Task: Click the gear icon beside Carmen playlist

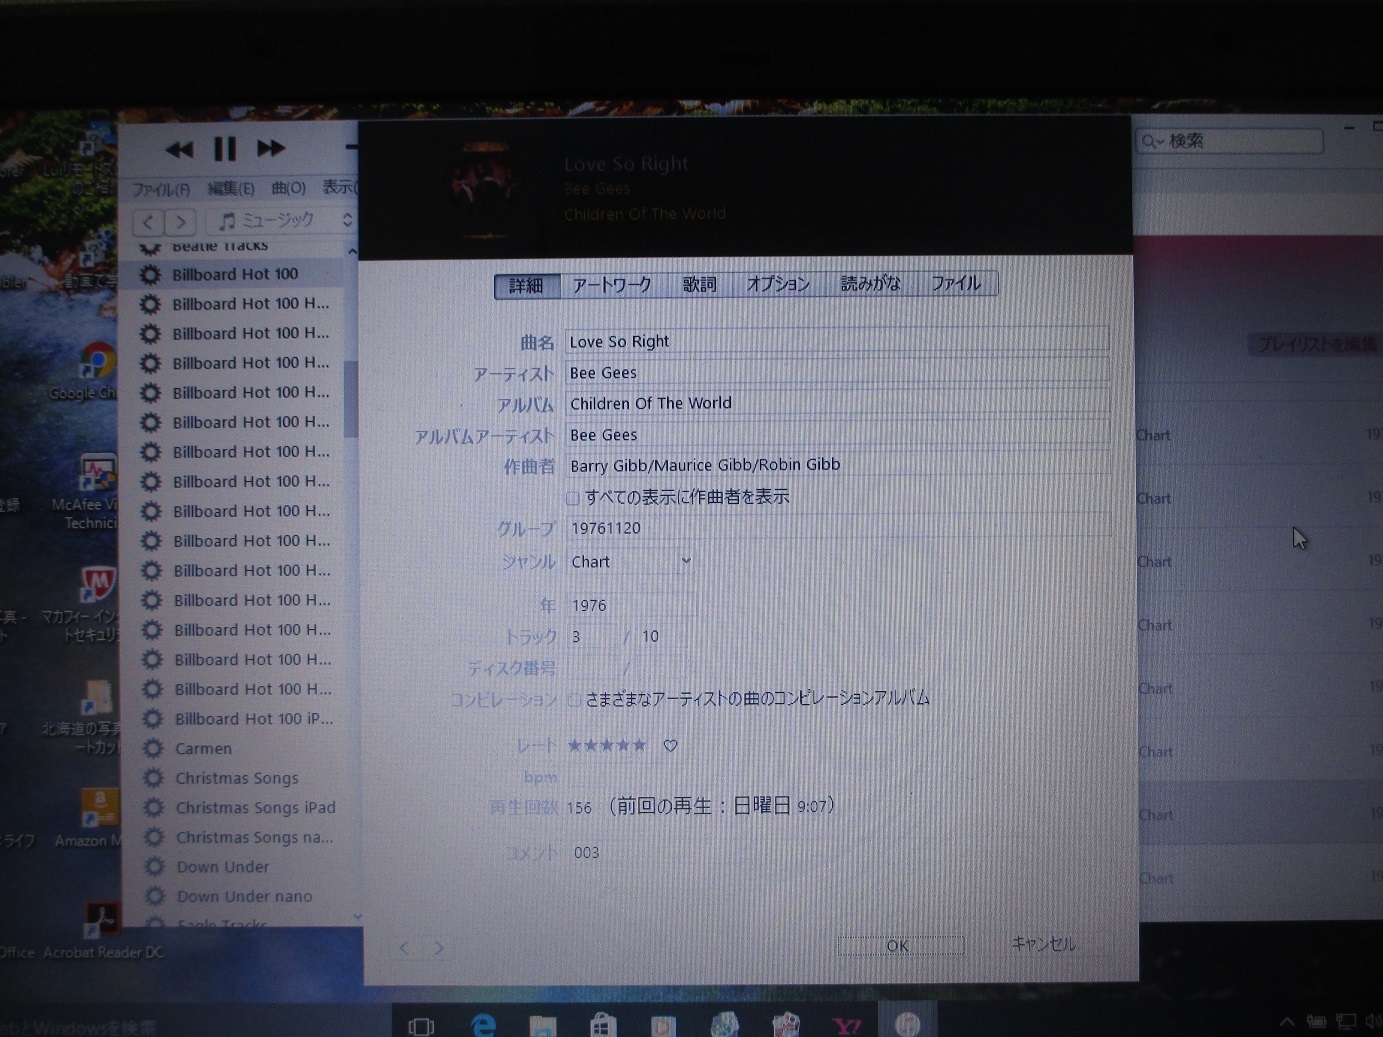Action: pos(152,748)
